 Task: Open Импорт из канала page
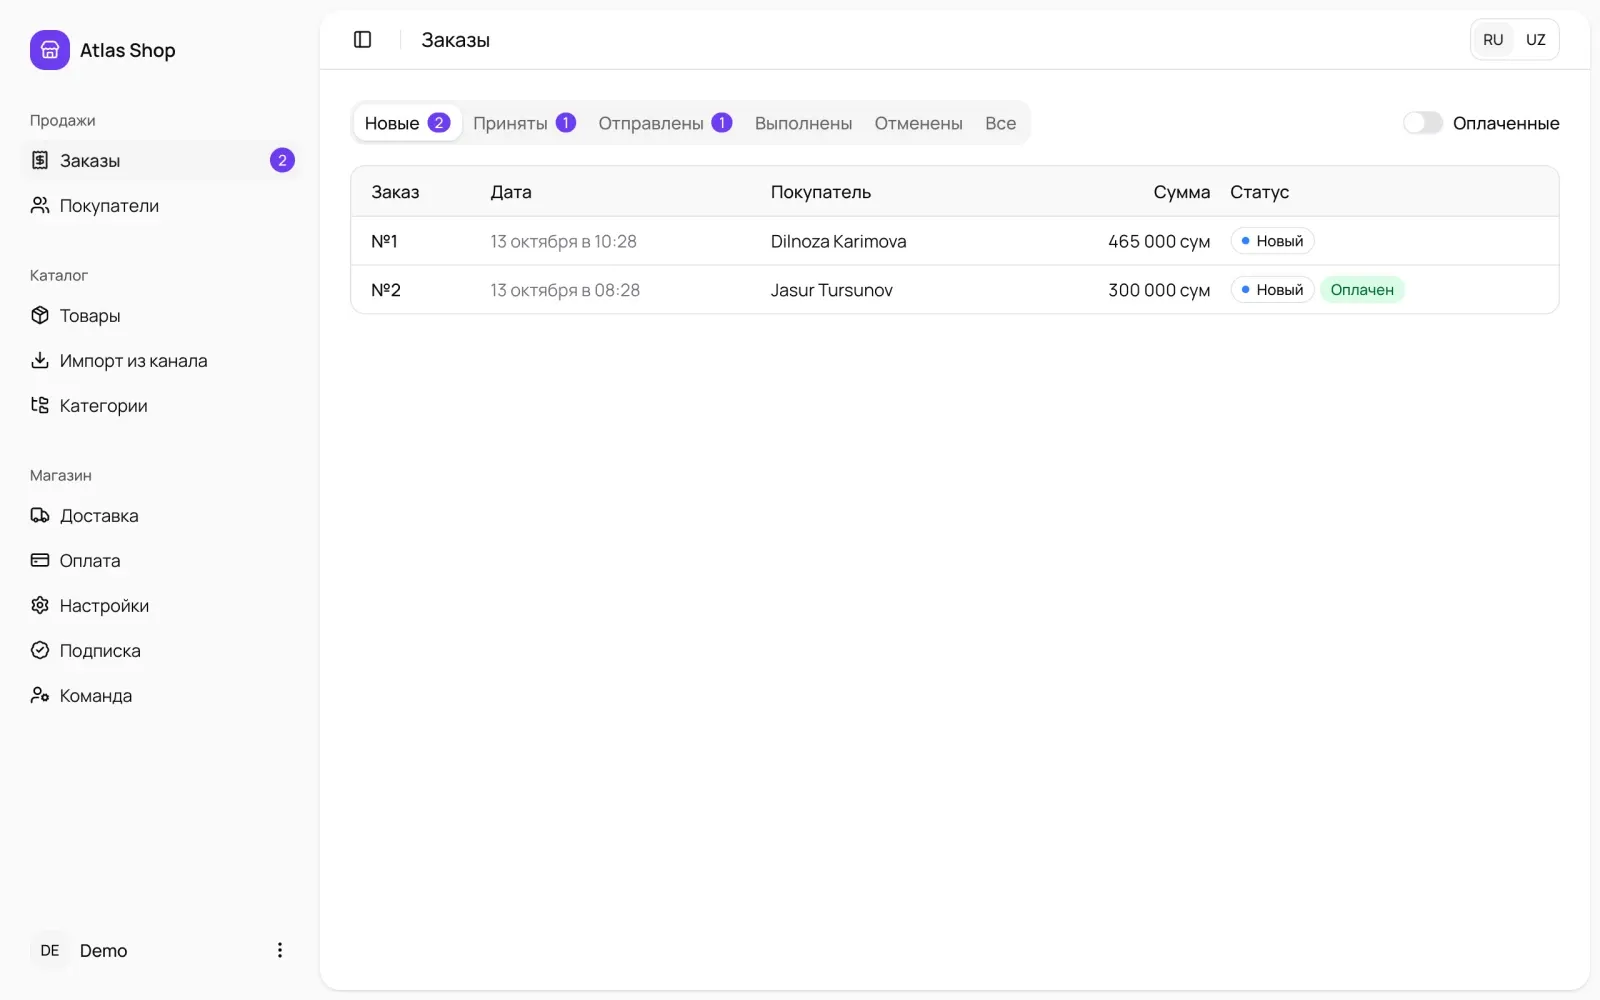pyautogui.click(x=160, y=360)
